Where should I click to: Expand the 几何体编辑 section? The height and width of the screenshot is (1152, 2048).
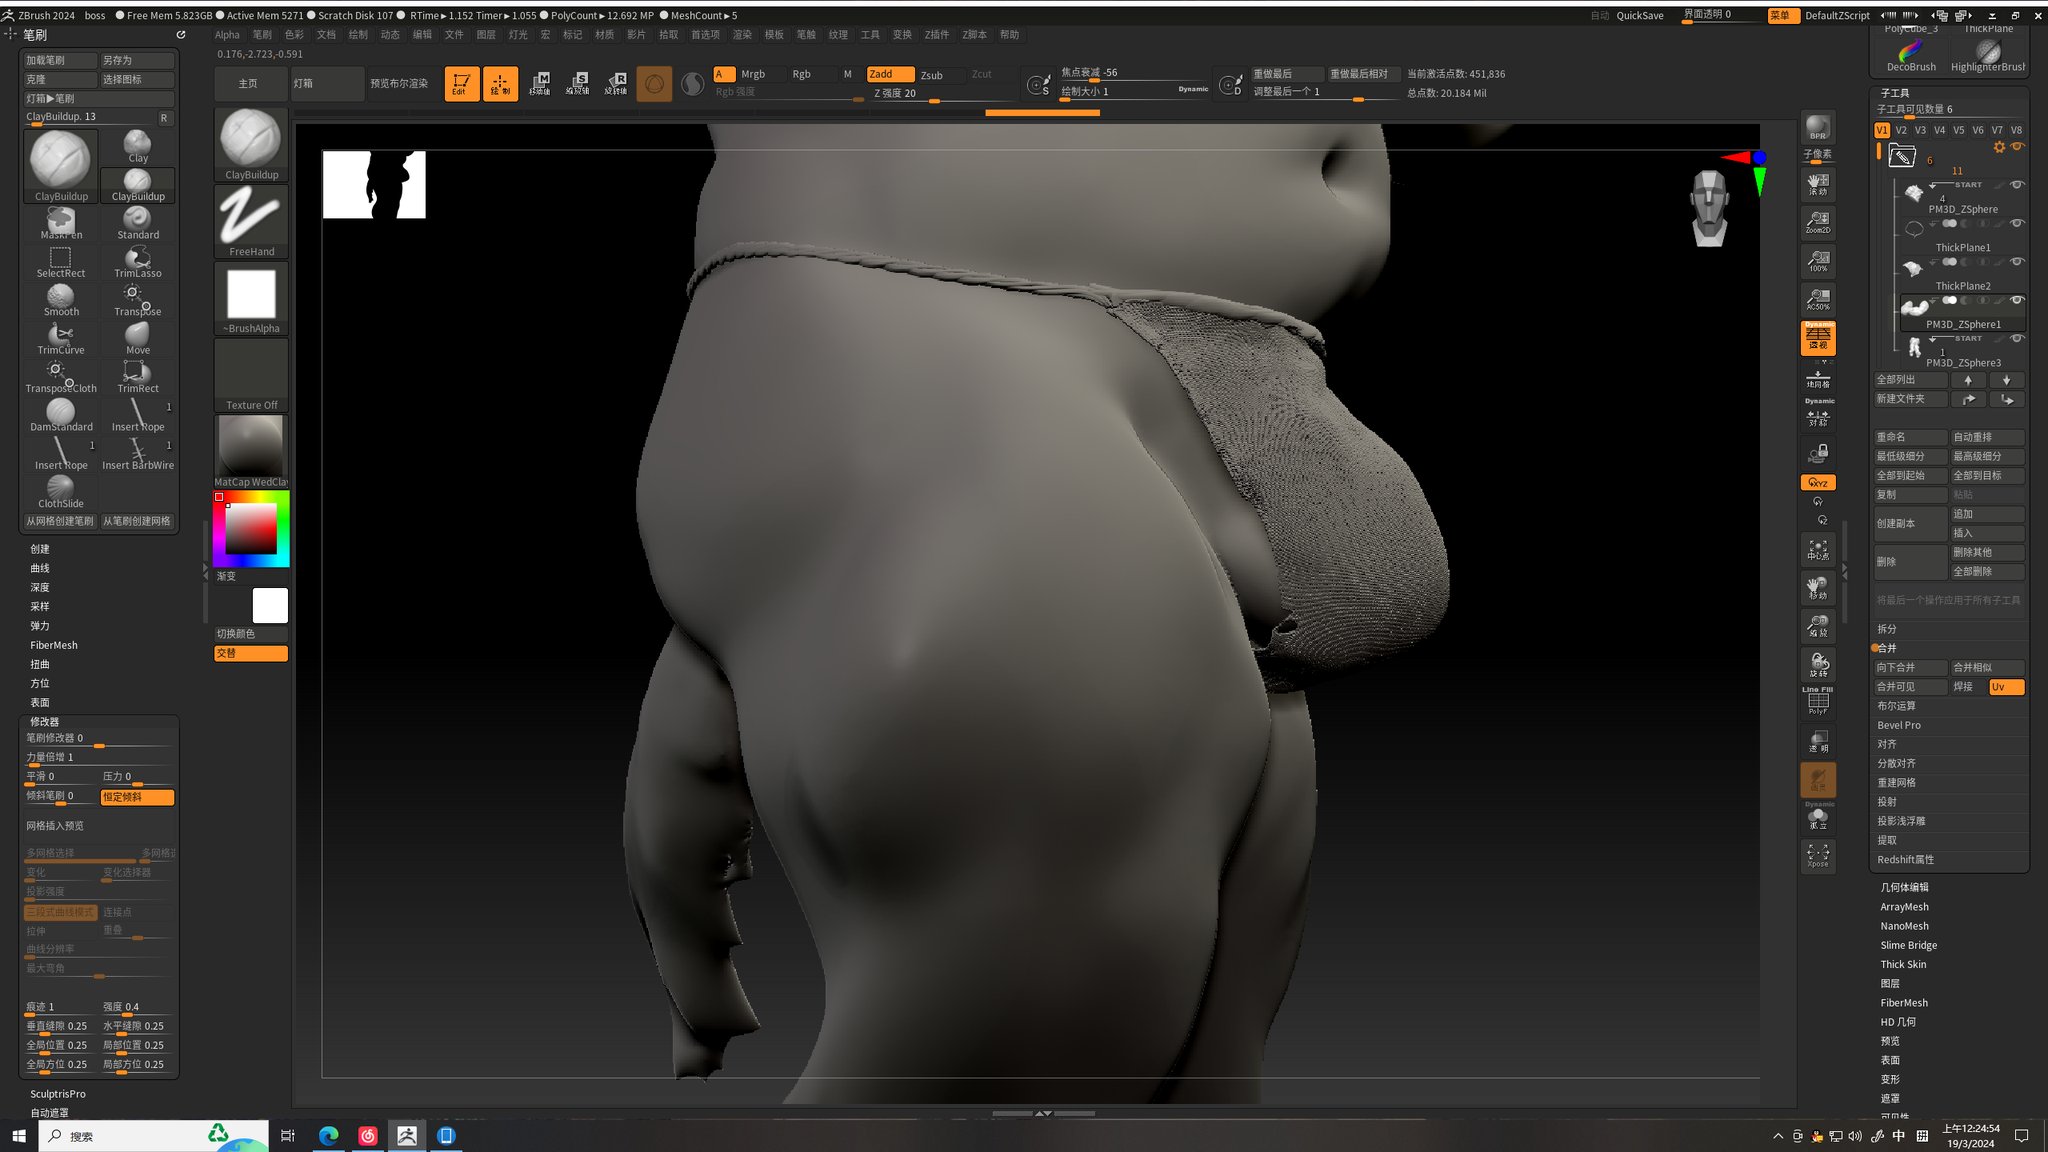coord(1904,887)
